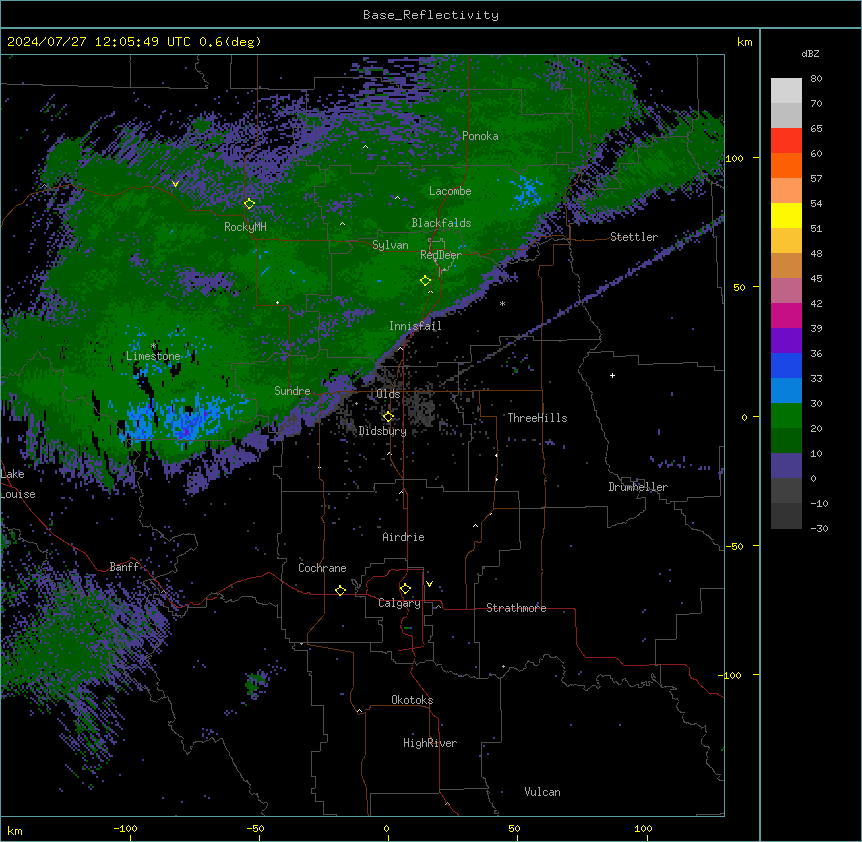Click the Calgary city label
The width and height of the screenshot is (862, 842).
click(x=400, y=603)
